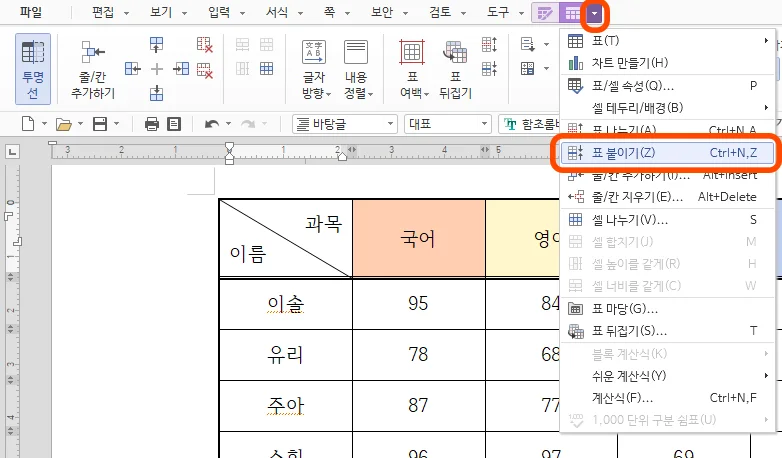Insert a row below using the ribbon icon

pos(157,93)
